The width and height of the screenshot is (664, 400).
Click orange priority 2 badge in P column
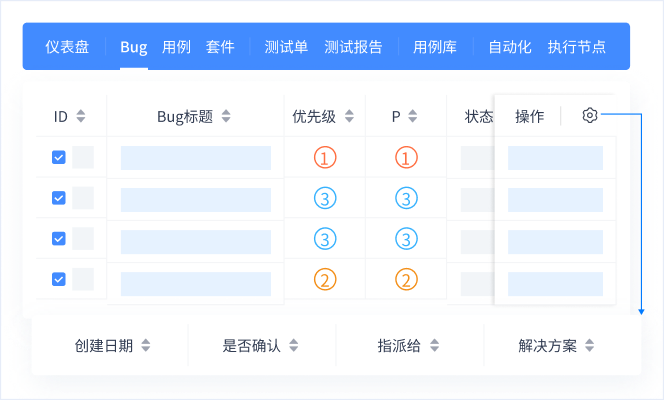coord(406,280)
